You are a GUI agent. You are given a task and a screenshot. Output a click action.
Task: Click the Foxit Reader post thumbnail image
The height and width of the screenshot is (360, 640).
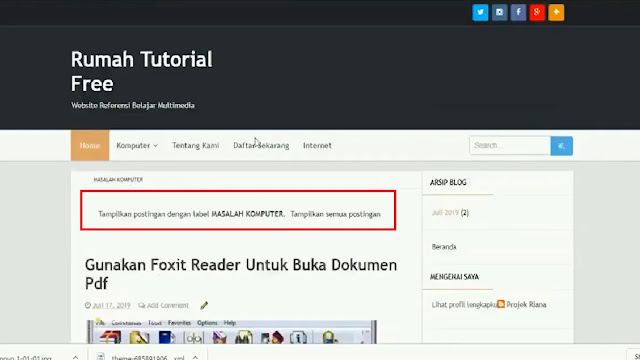tap(231, 331)
